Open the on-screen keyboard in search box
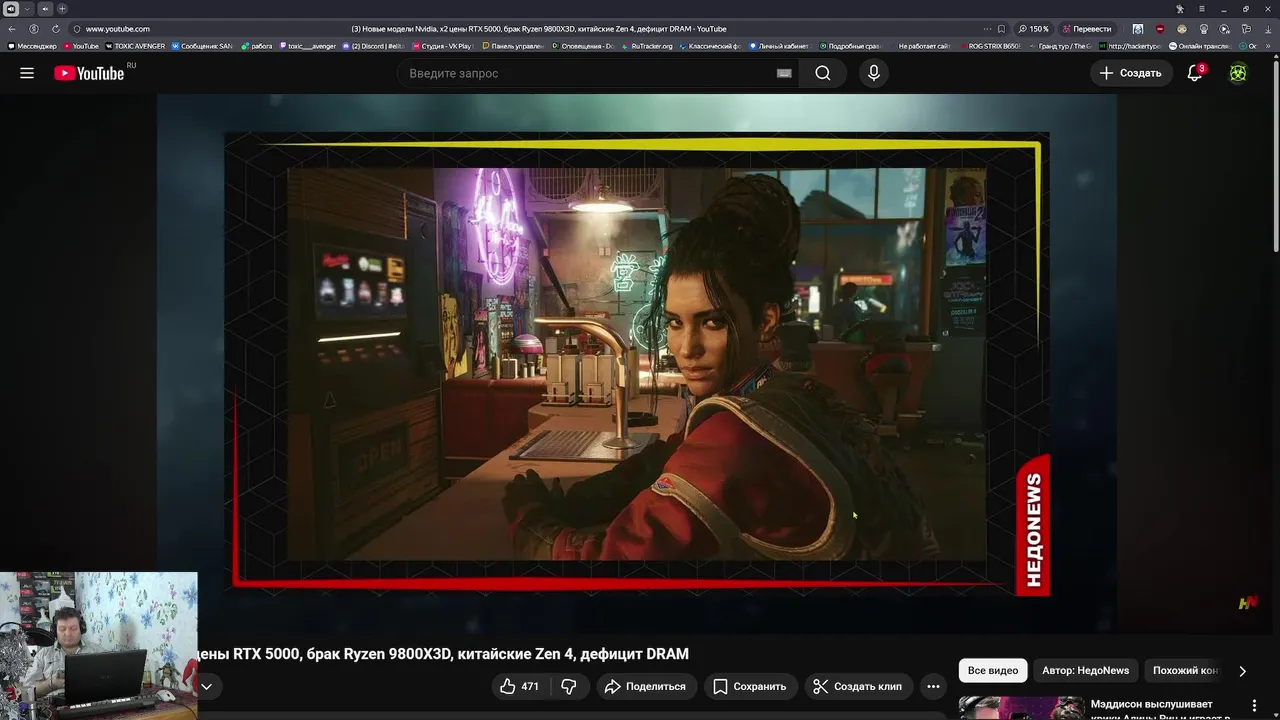1280x720 pixels. click(x=784, y=73)
